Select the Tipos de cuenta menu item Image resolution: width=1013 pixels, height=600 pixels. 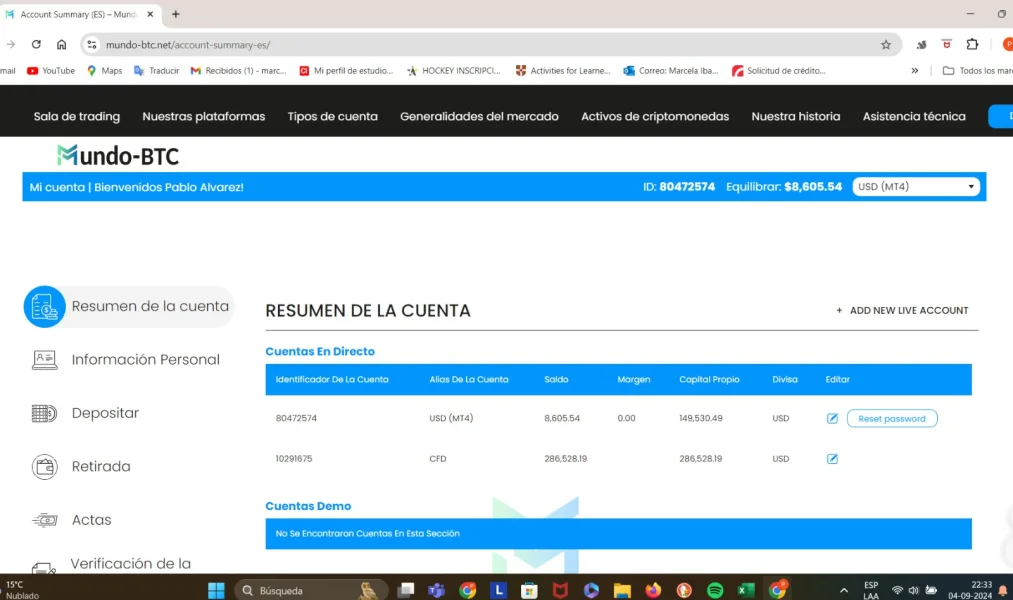332,116
